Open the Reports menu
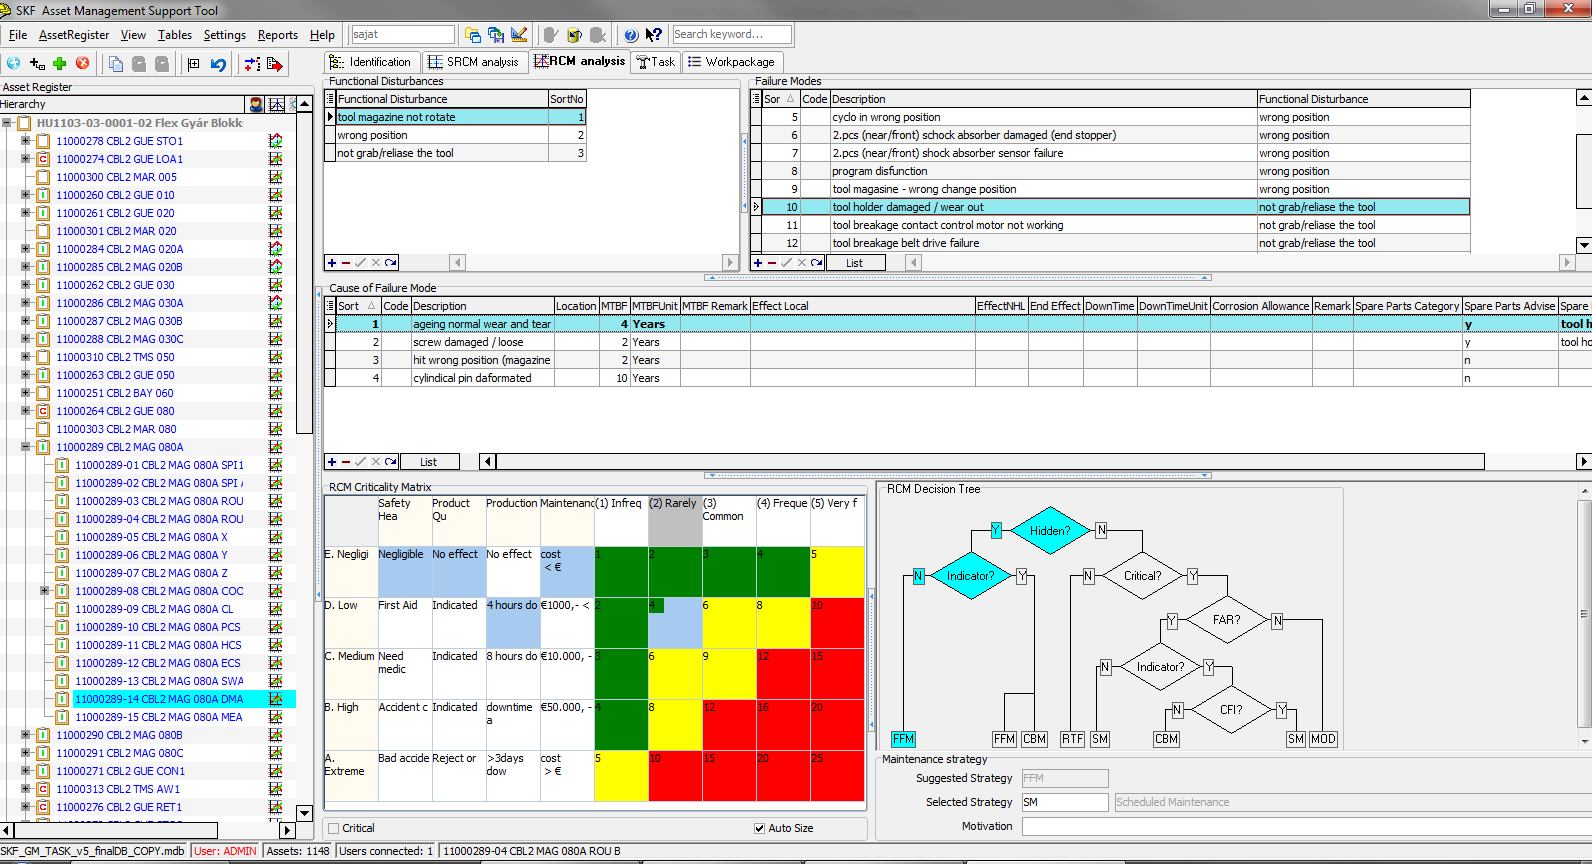The width and height of the screenshot is (1592, 864). [x=278, y=35]
